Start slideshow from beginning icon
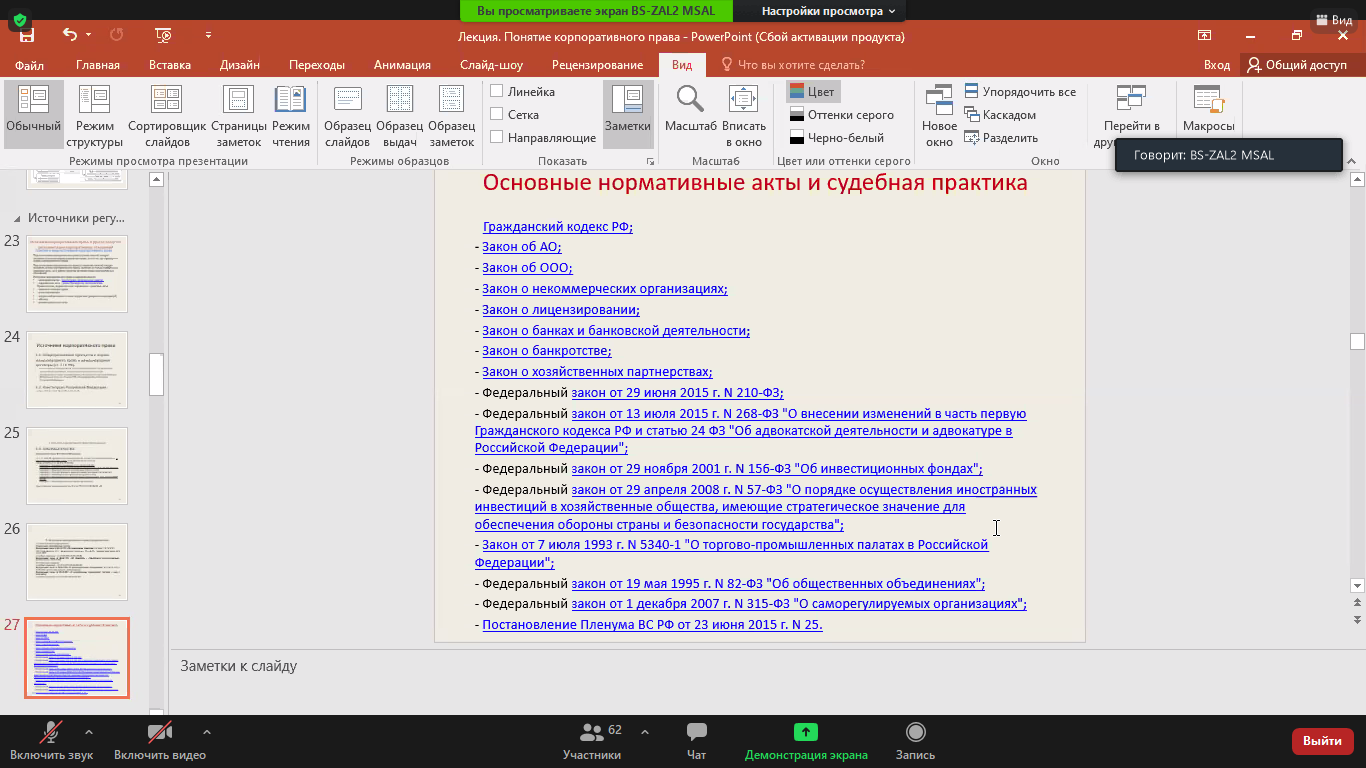1366x768 pixels. pyautogui.click(x=164, y=35)
